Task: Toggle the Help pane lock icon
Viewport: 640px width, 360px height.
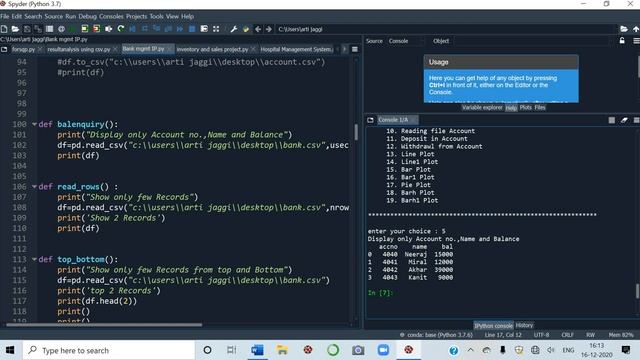Action: [622, 40]
